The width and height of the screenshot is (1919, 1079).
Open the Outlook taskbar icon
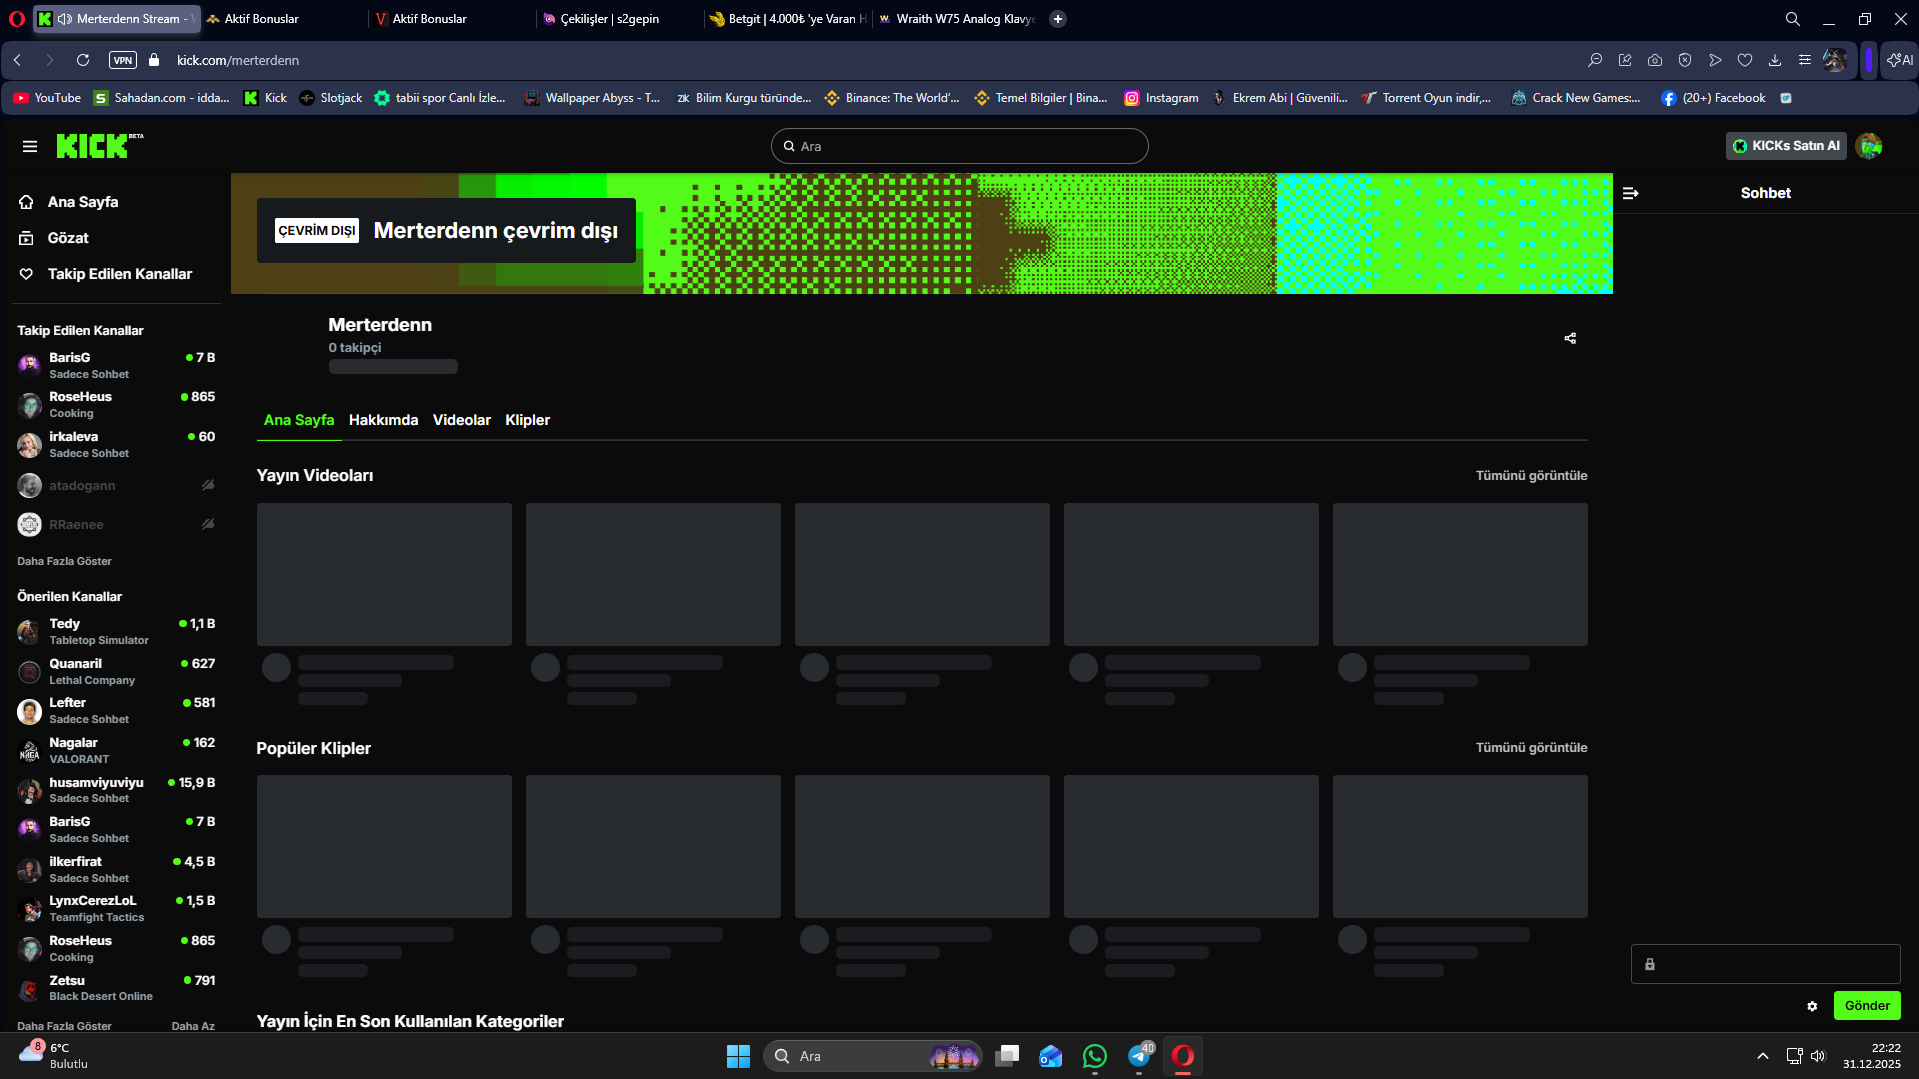[x=1051, y=1056]
